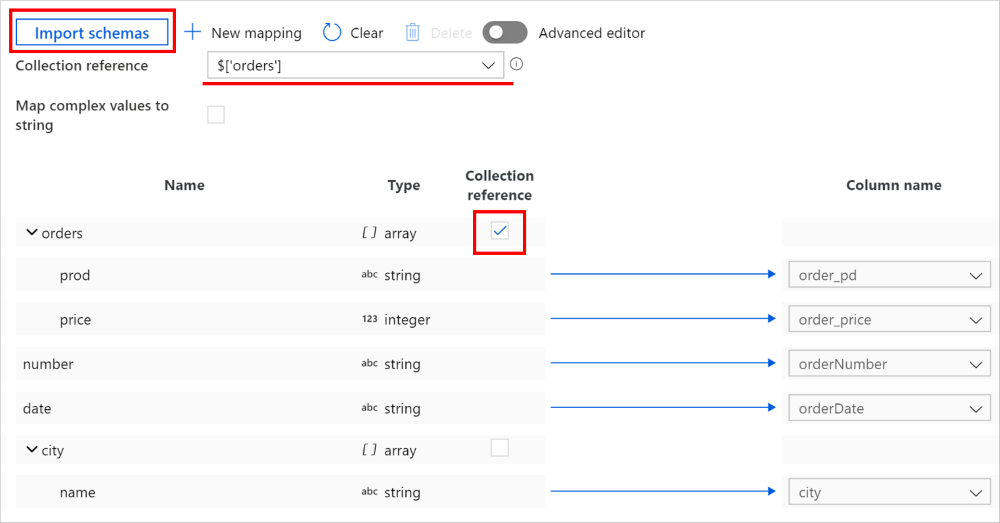This screenshot has height=523, width=1000.
Task: Click the string type icon for prod
Action: (369, 275)
